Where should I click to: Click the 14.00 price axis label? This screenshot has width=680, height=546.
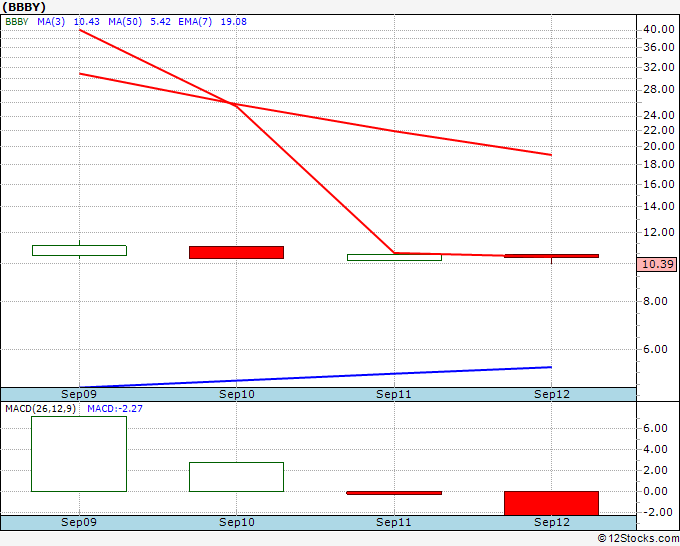point(659,206)
